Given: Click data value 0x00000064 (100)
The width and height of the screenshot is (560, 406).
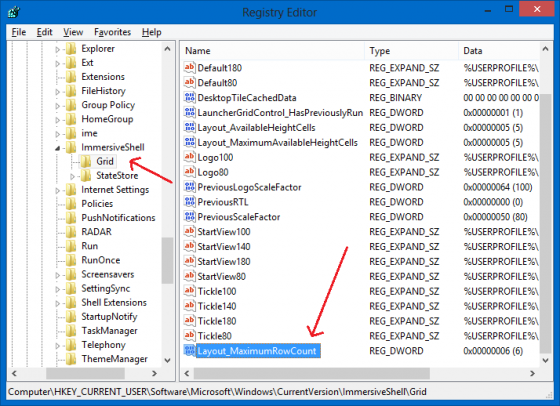Looking at the screenshot, I should pos(498,187).
